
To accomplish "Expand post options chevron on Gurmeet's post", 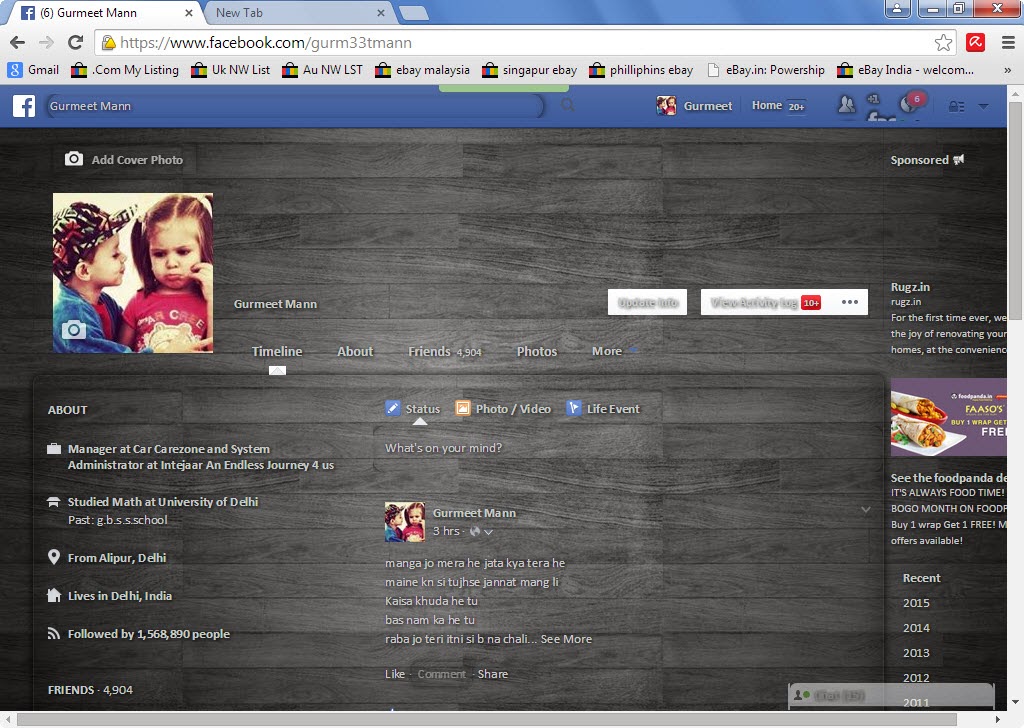I will click(865, 509).
